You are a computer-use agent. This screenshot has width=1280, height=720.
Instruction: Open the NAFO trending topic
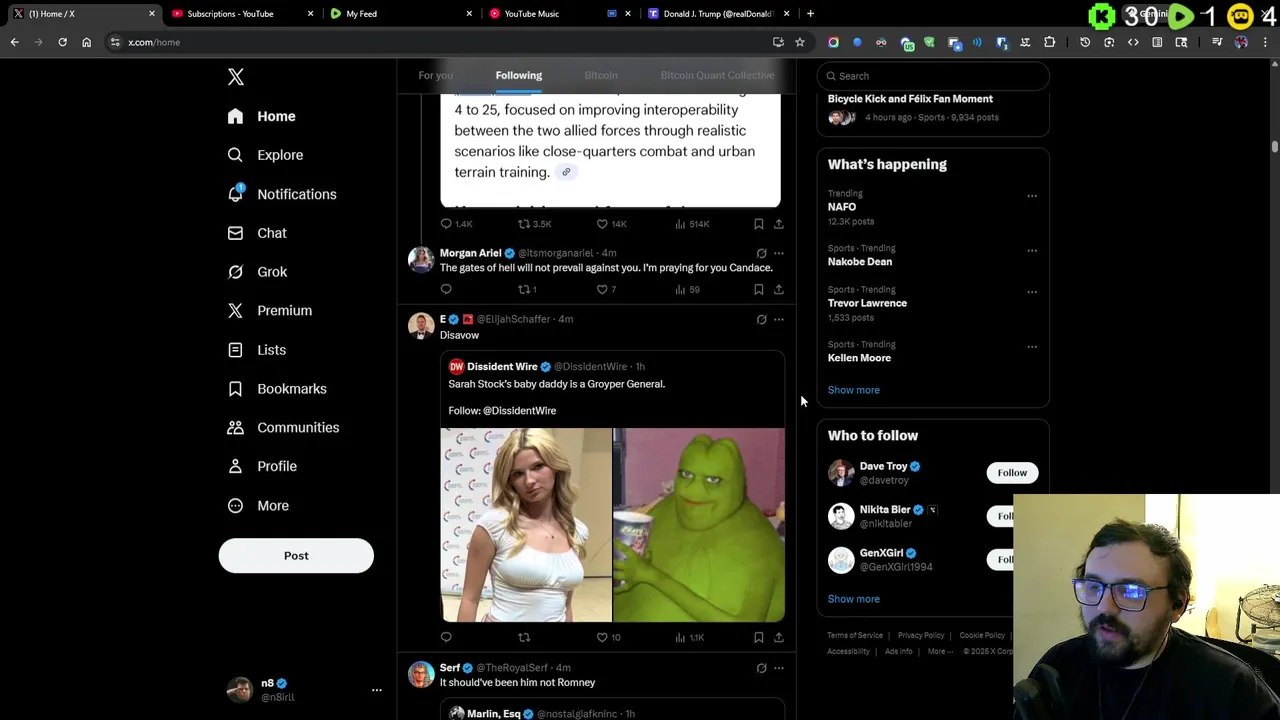click(x=842, y=207)
